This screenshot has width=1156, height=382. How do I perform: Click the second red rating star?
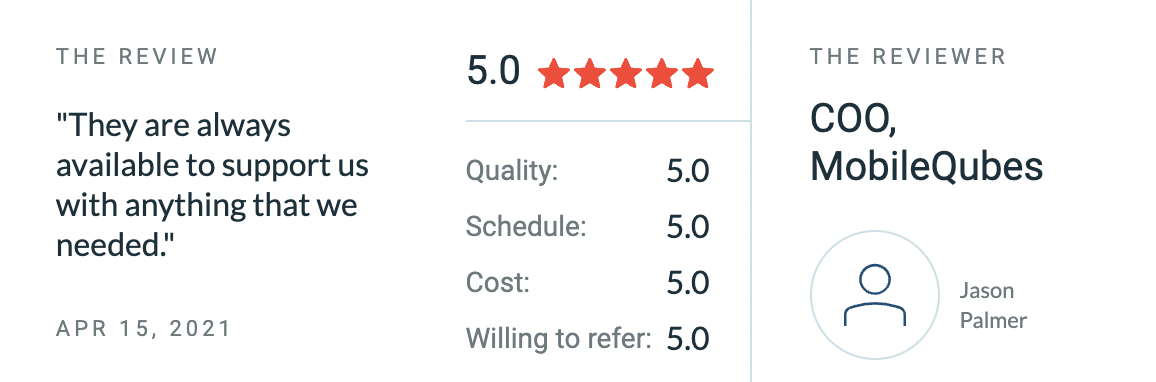pyautogui.click(x=590, y=74)
